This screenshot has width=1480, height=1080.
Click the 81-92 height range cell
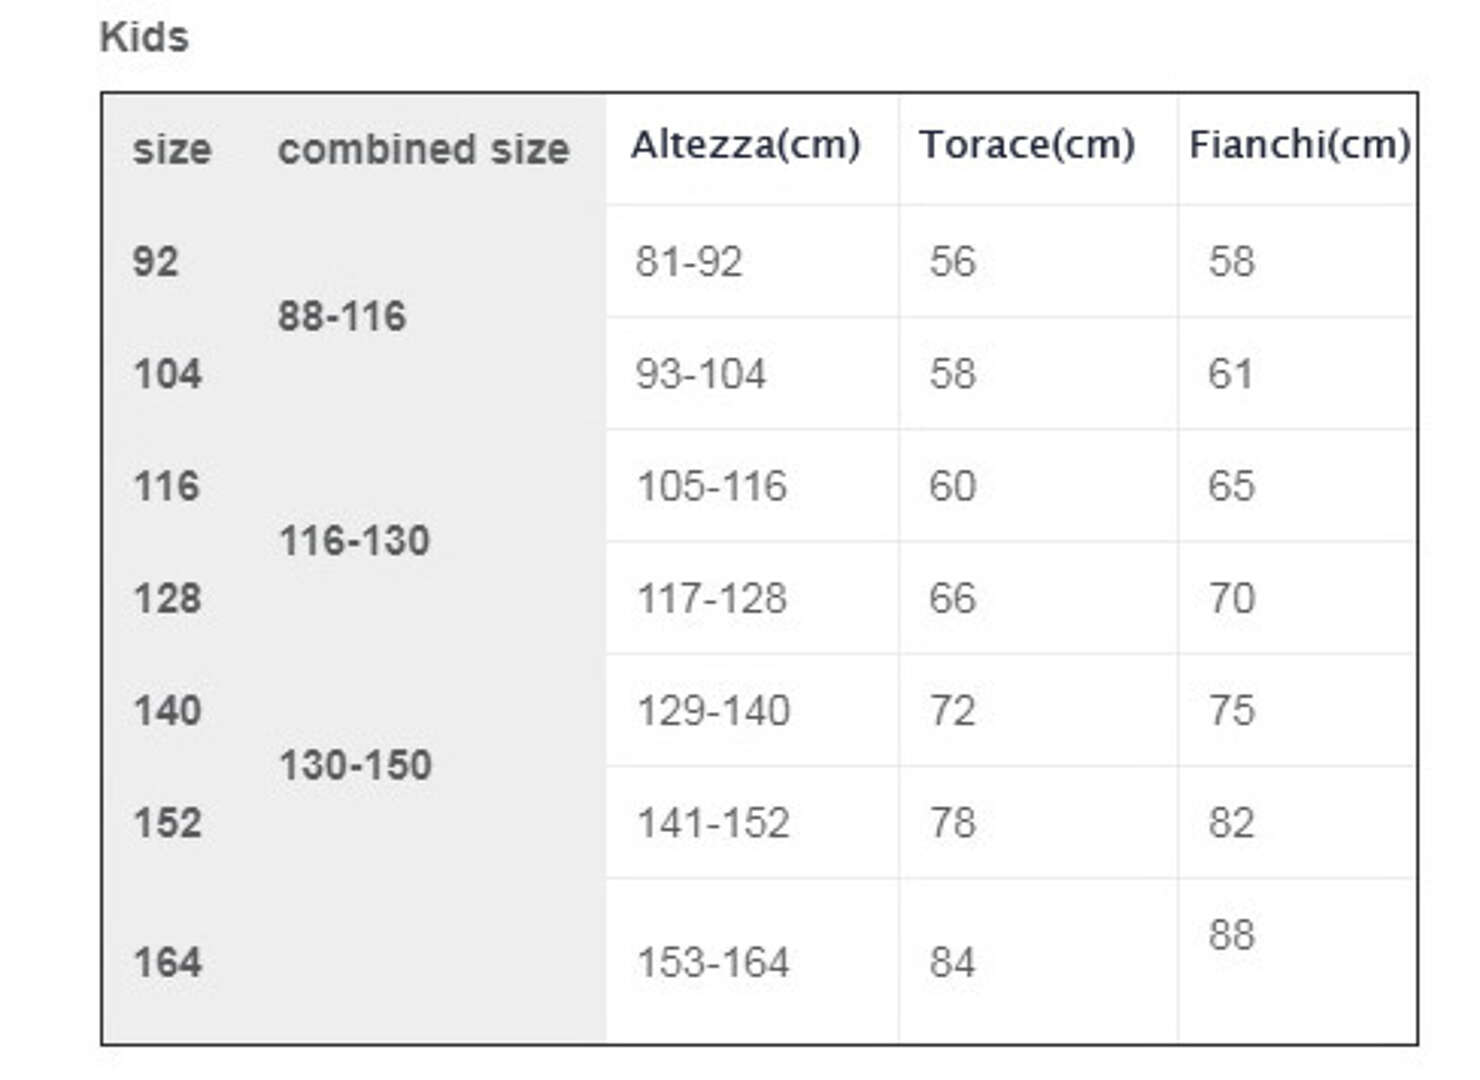pyautogui.click(x=689, y=262)
